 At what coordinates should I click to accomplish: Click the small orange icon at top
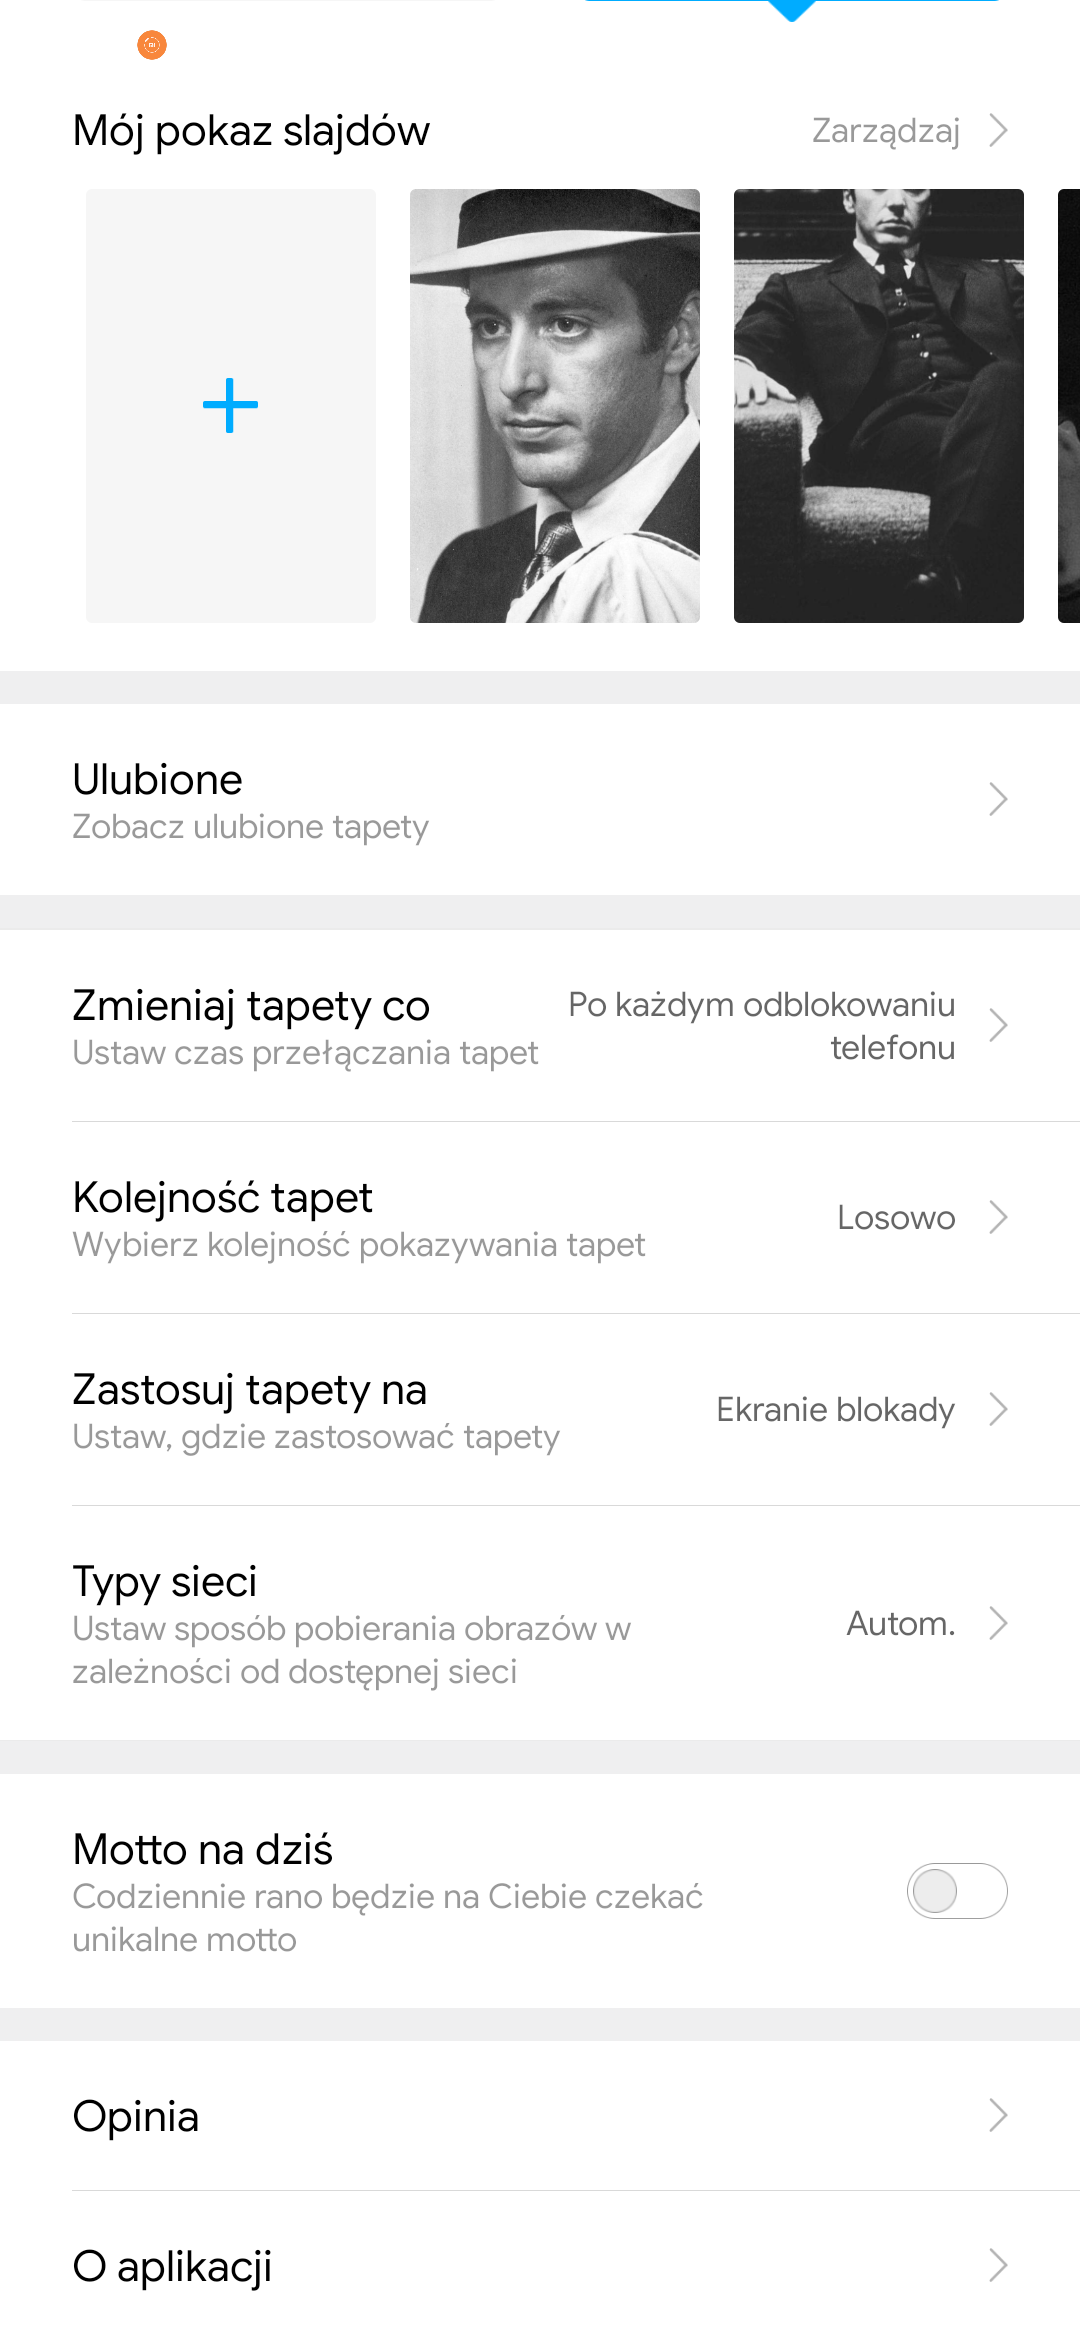coord(152,45)
